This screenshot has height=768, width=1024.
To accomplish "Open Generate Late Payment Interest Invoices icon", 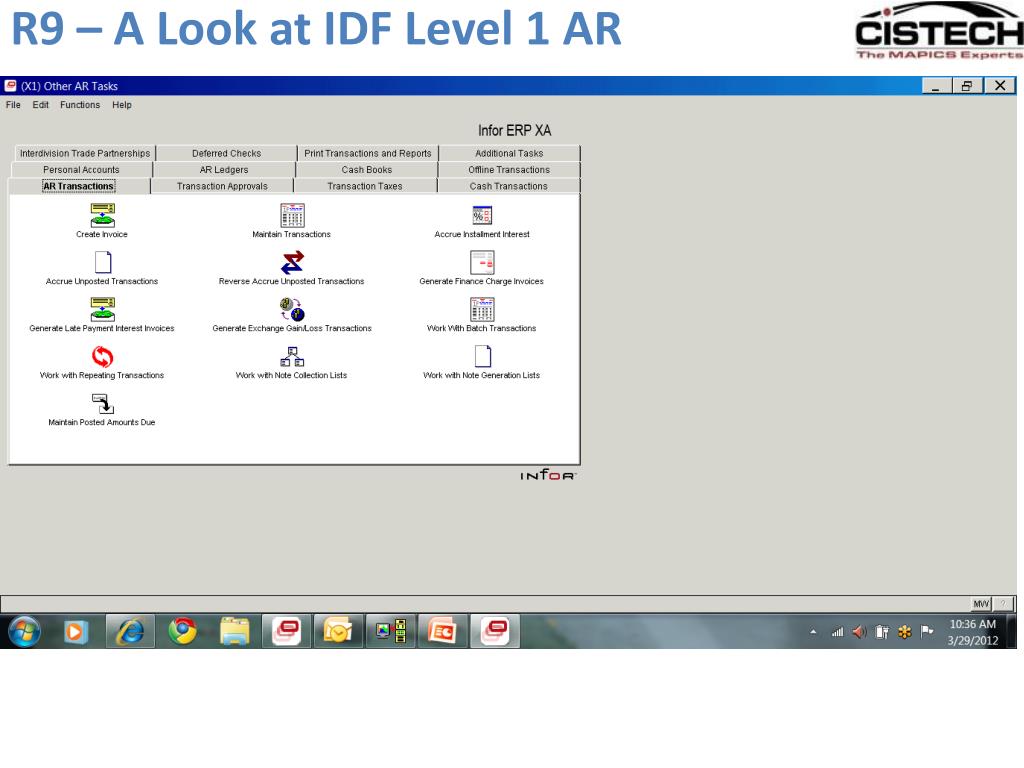I will click(x=103, y=310).
